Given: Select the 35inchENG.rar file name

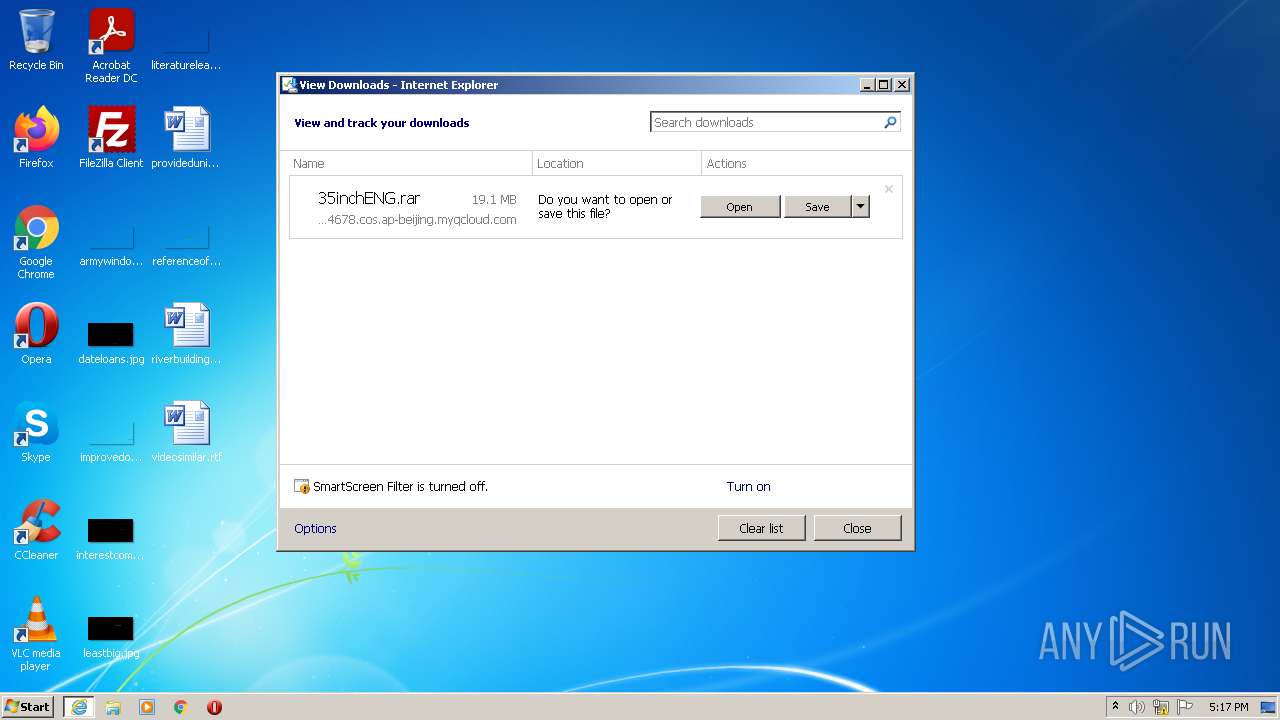Looking at the screenshot, I should (368, 199).
